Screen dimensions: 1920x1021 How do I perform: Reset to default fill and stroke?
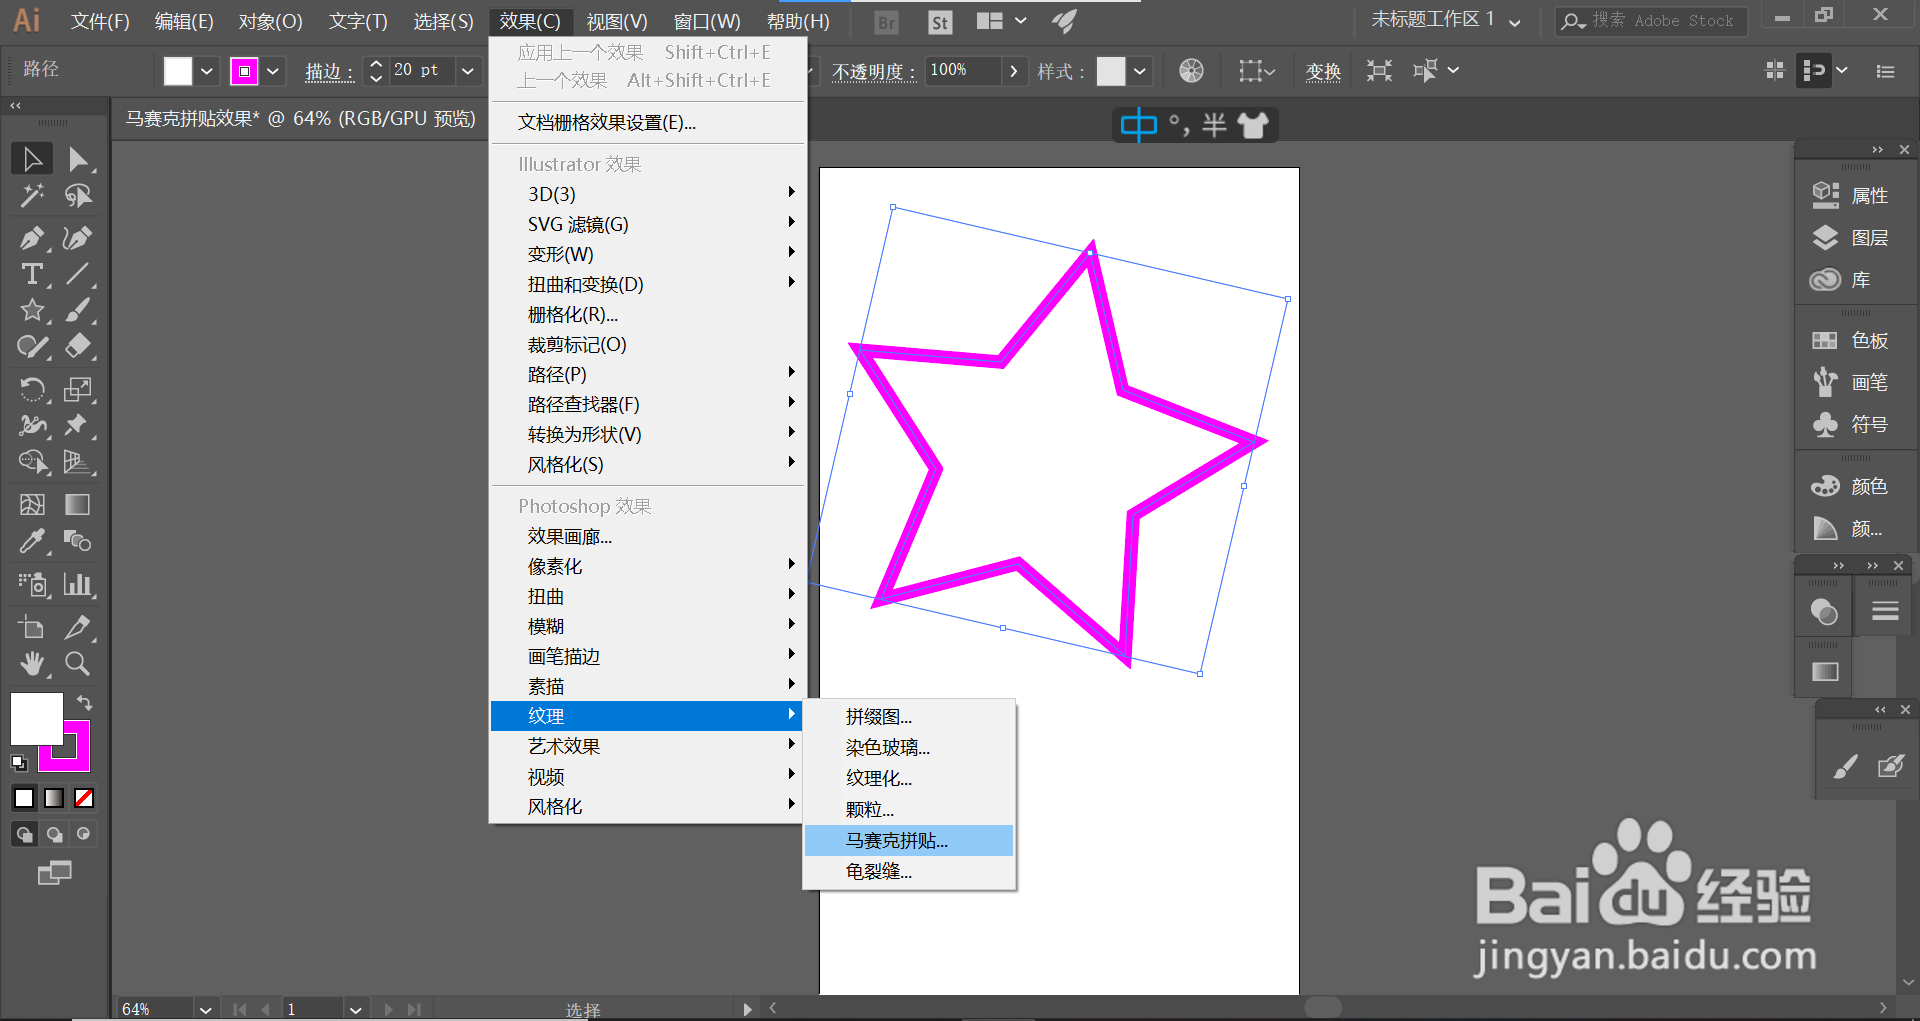point(18,763)
